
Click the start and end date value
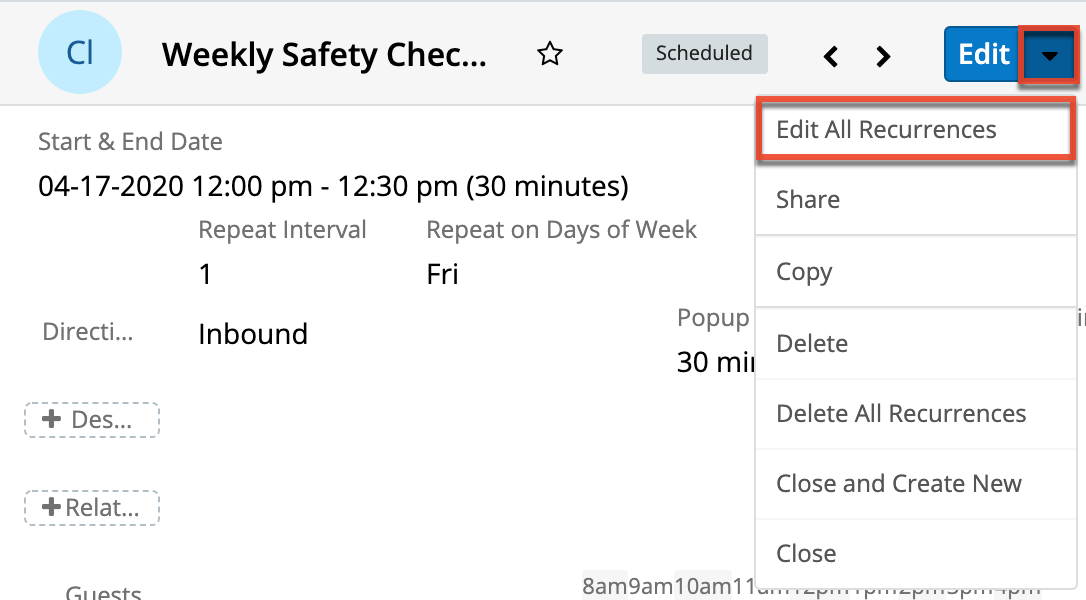333,186
